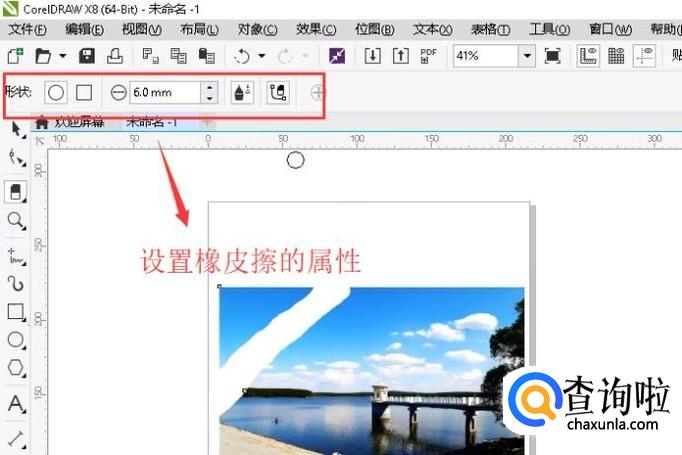Toggle full-screen preview

pyautogui.click(x=552, y=56)
